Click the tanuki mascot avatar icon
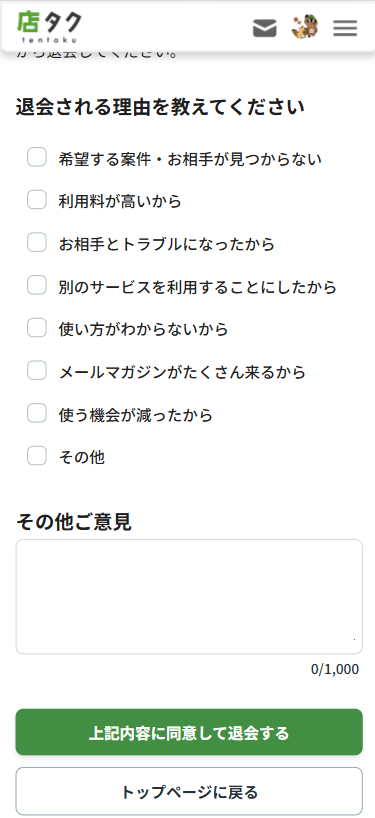Image resolution: width=375 pixels, height=818 pixels. pos(305,27)
